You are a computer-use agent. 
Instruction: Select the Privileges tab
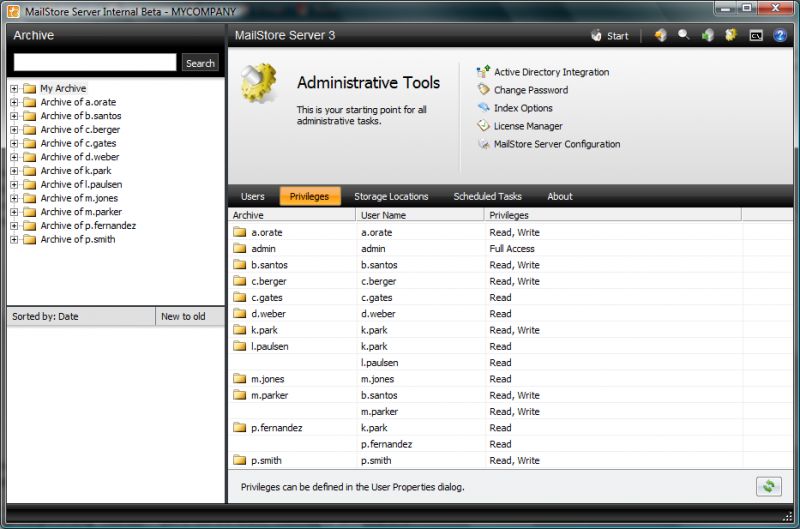(310, 196)
